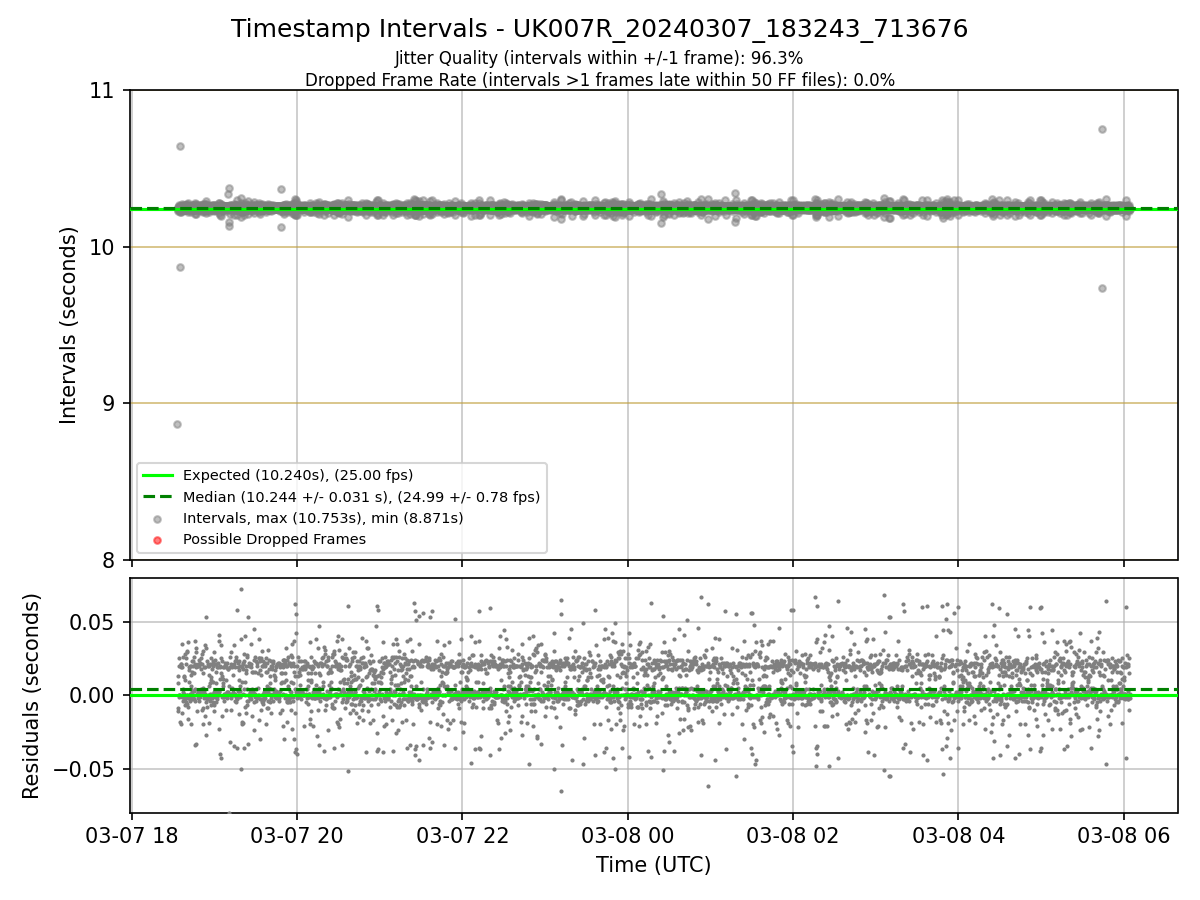Click the 'Intervals, max (10.753s), min (8.871s)' legend entry
1200x900 pixels.
click(x=323, y=518)
